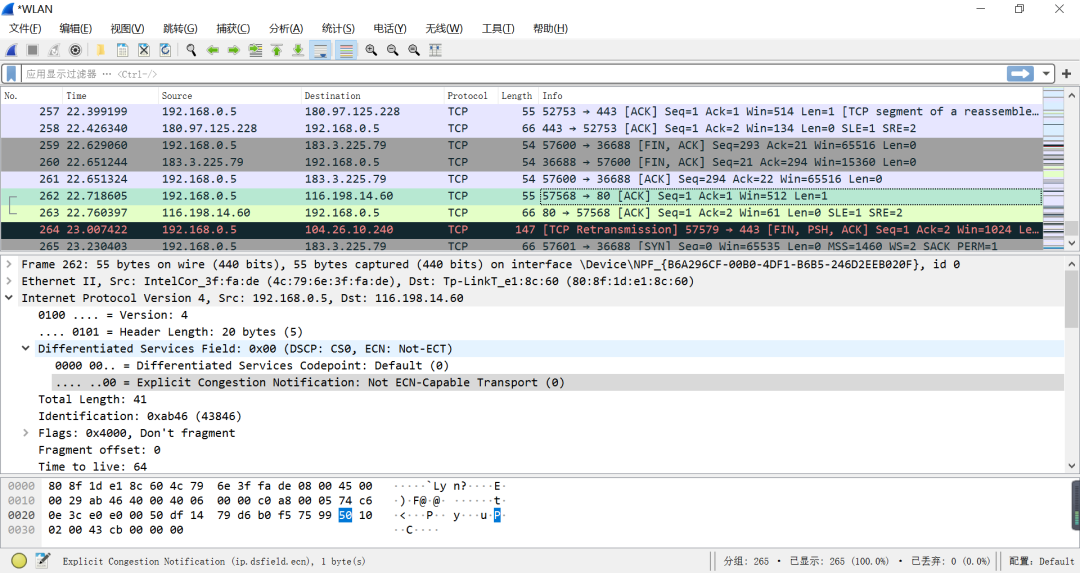Collapse Differentiated Services Field node
The height and width of the screenshot is (573, 1080).
[25, 348]
